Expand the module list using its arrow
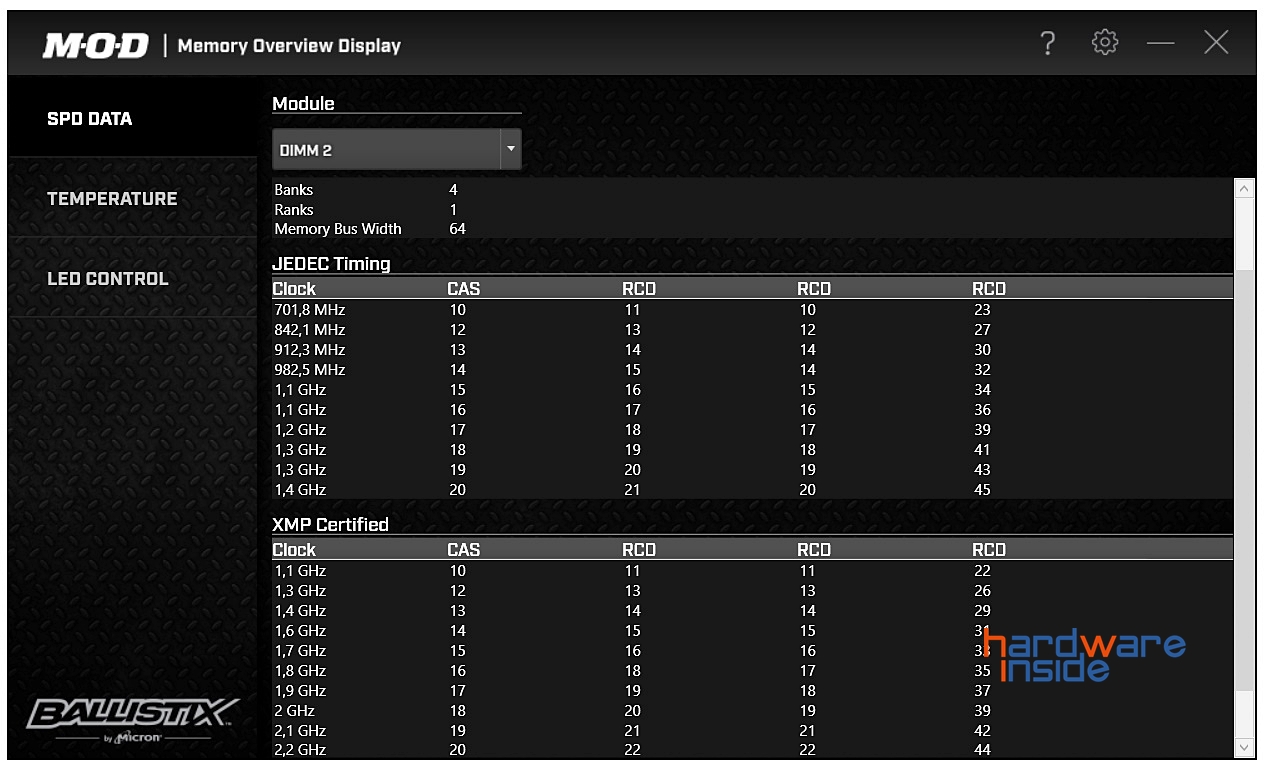The image size is (1264, 768). point(511,150)
